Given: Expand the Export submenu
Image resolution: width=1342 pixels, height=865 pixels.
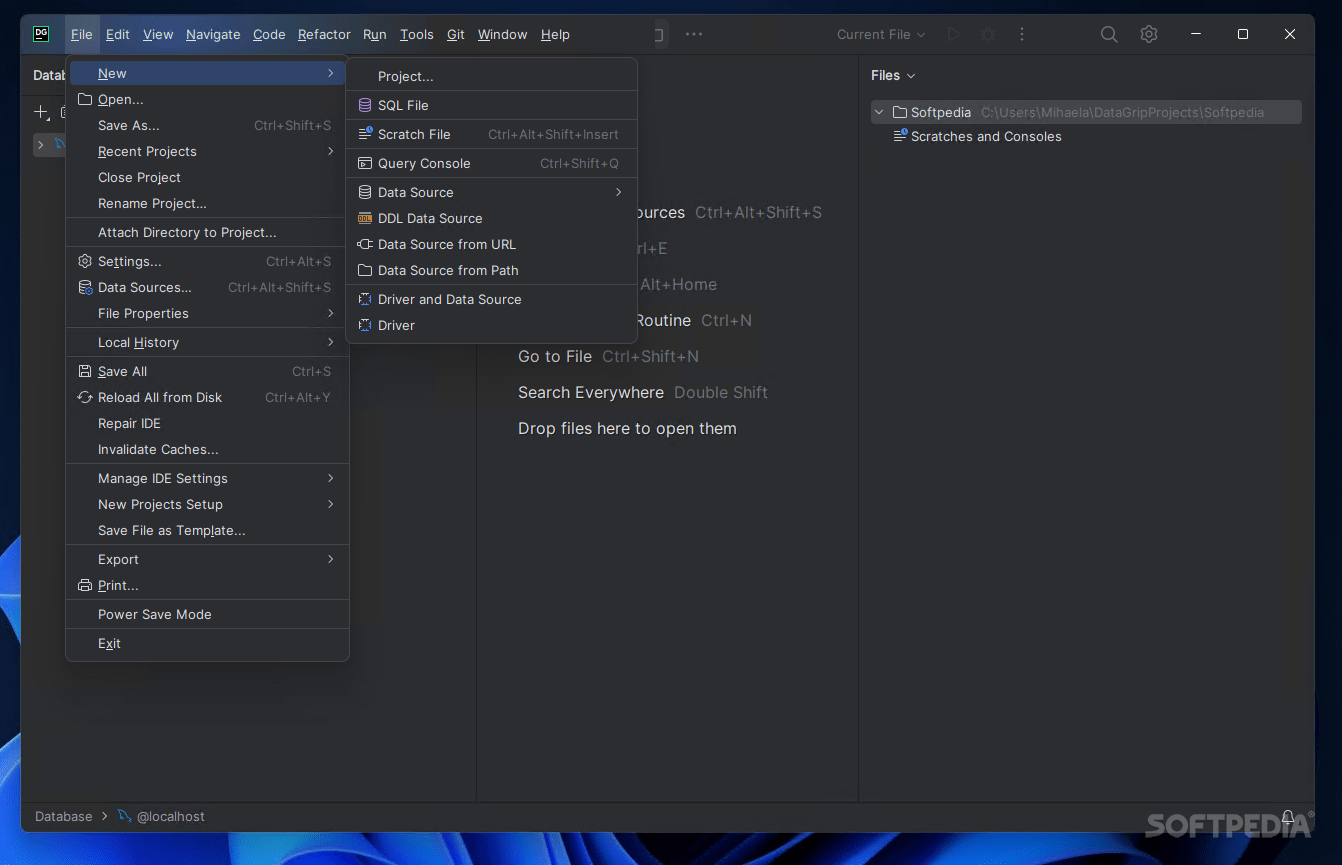Looking at the screenshot, I should [330, 559].
